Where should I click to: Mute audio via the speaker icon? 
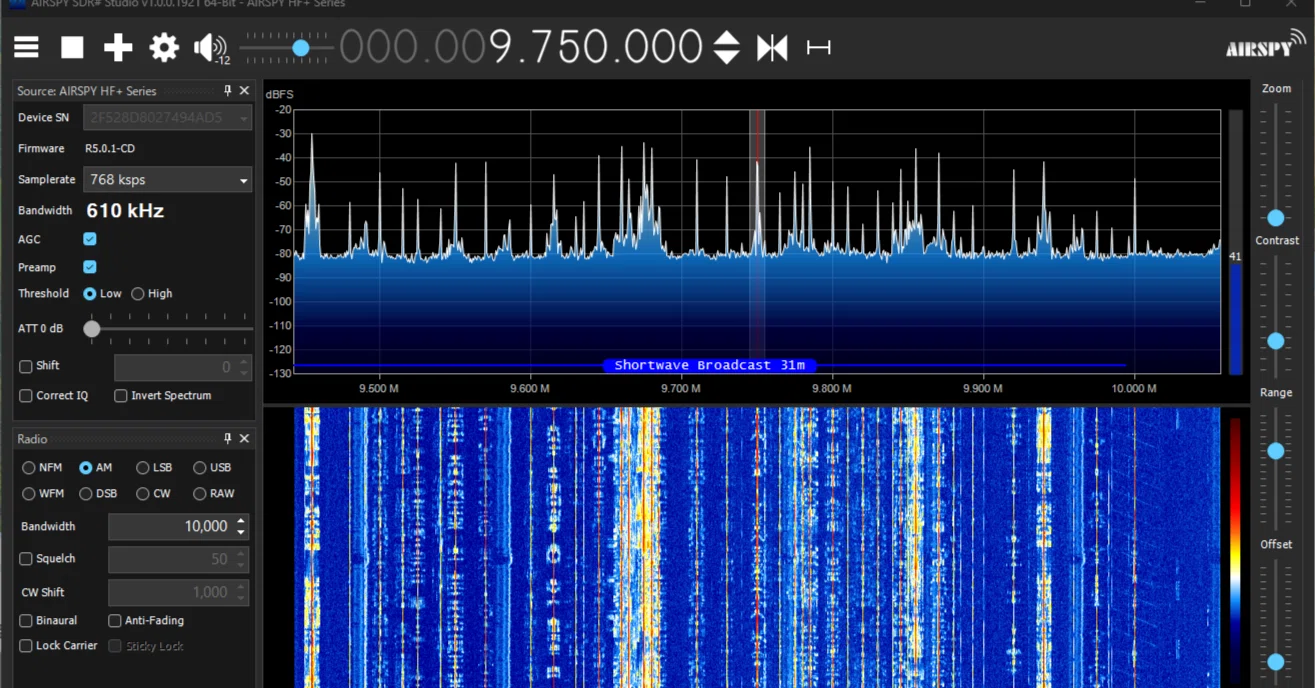click(211, 48)
